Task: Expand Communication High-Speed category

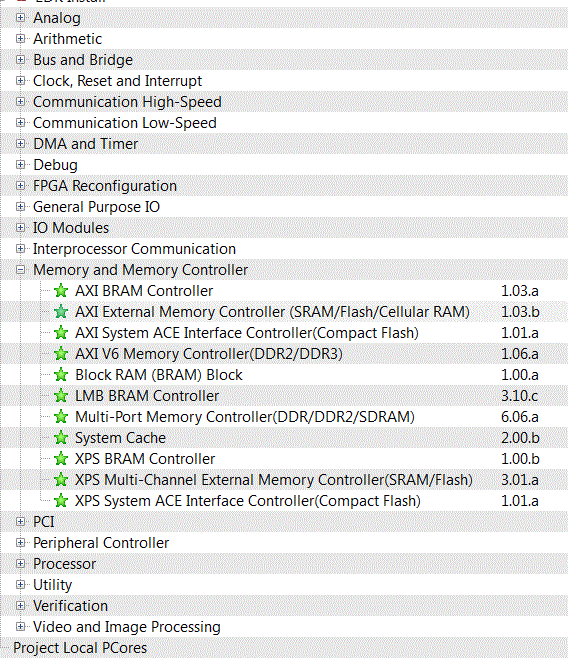Action: pyautogui.click(x=20, y=102)
